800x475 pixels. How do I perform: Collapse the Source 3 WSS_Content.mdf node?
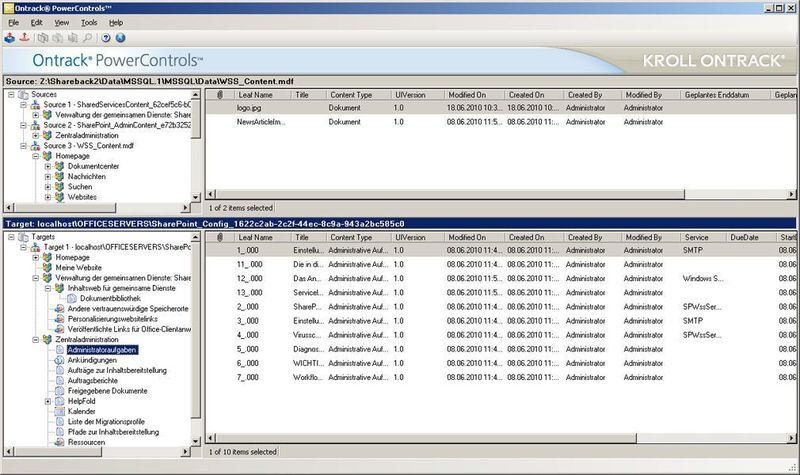23,145
